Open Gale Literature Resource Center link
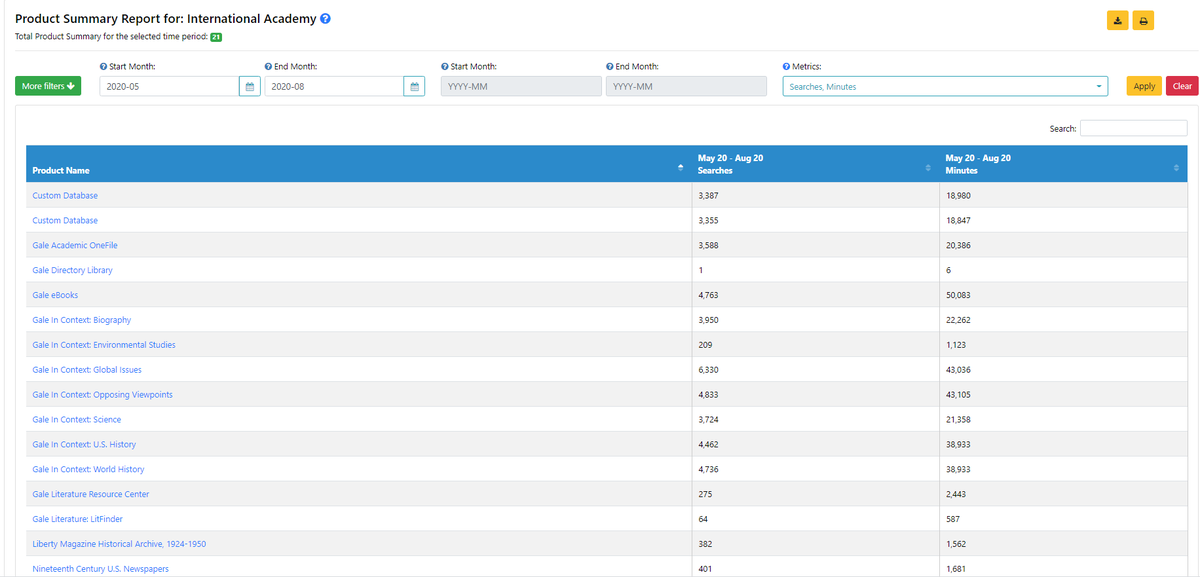Image resolution: width=1200 pixels, height=577 pixels. pos(91,495)
